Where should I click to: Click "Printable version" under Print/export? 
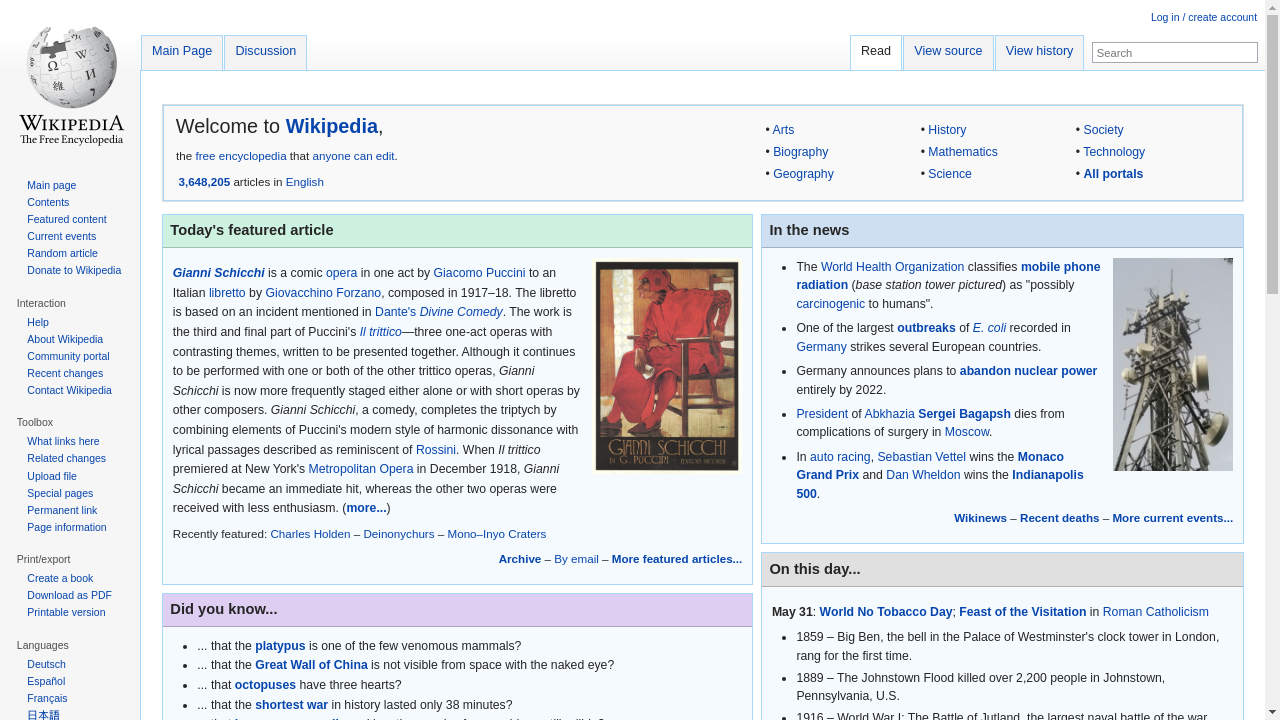66,612
